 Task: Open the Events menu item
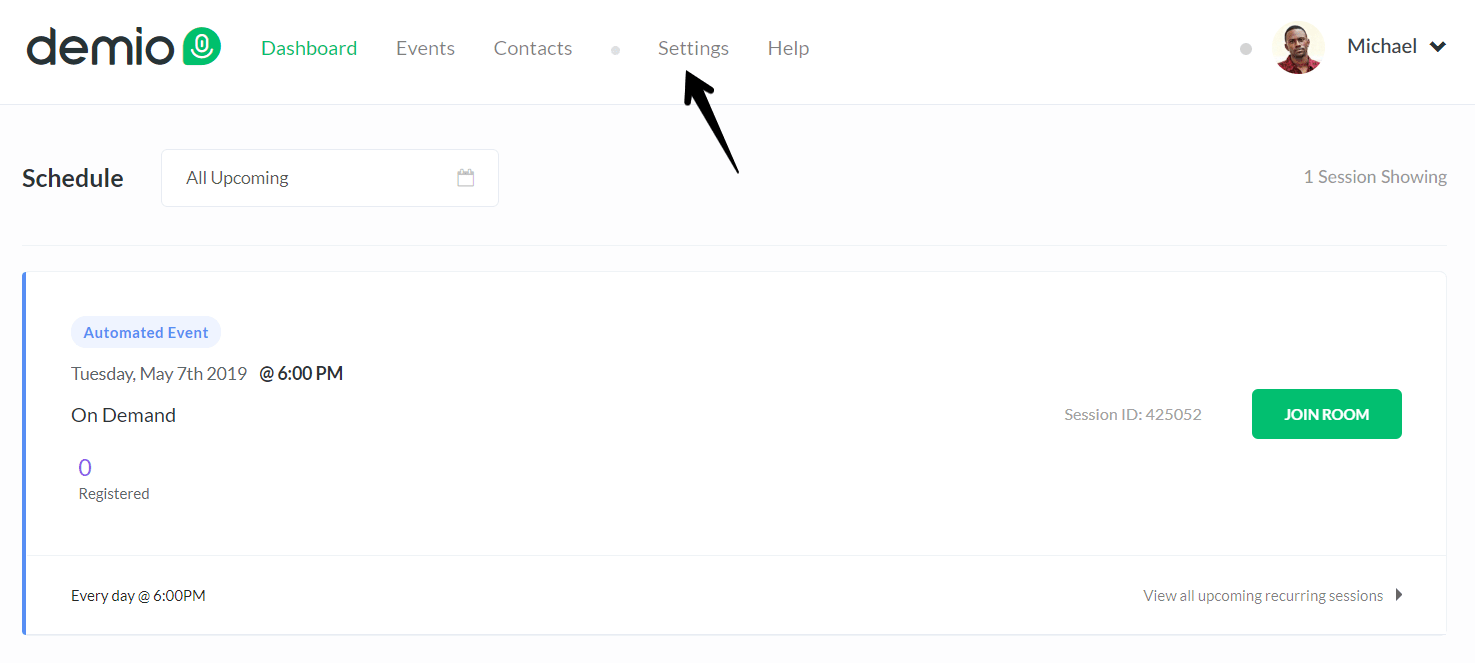[x=425, y=48]
